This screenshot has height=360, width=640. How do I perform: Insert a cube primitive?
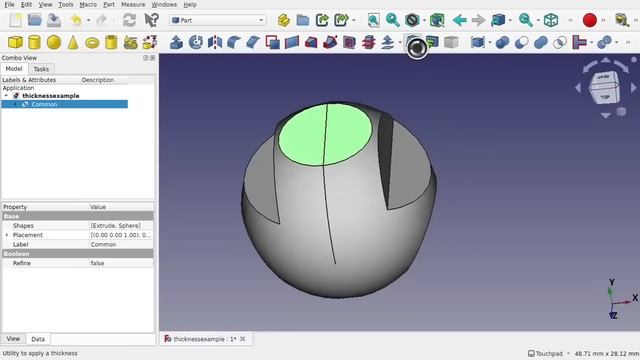coord(16,42)
